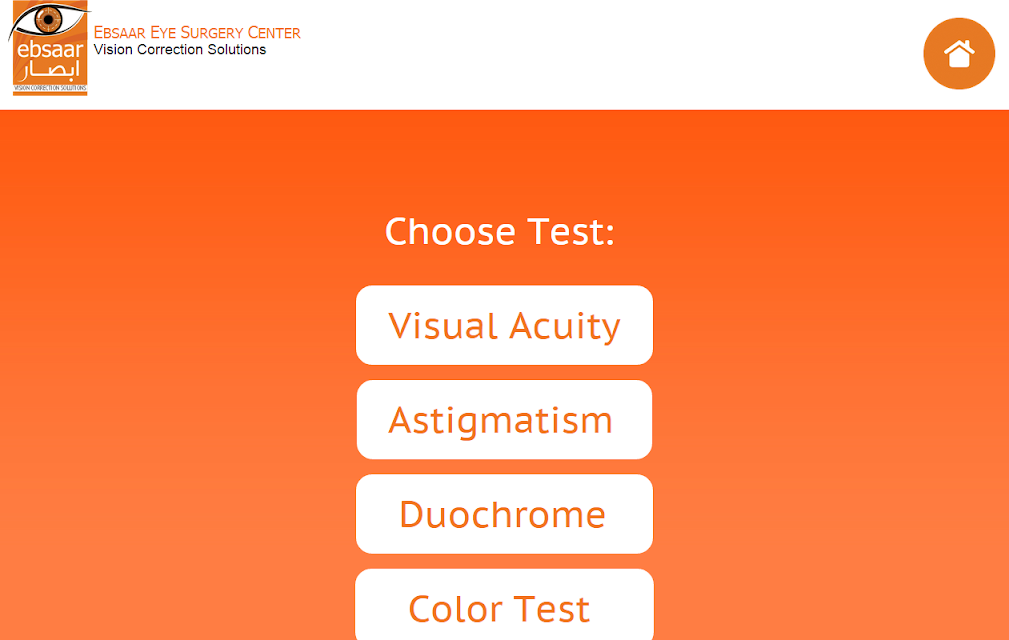Click the 'Vision Correction Solutions' subtitle
Viewport: 1009px width, 640px height.
pyautogui.click(x=180, y=50)
